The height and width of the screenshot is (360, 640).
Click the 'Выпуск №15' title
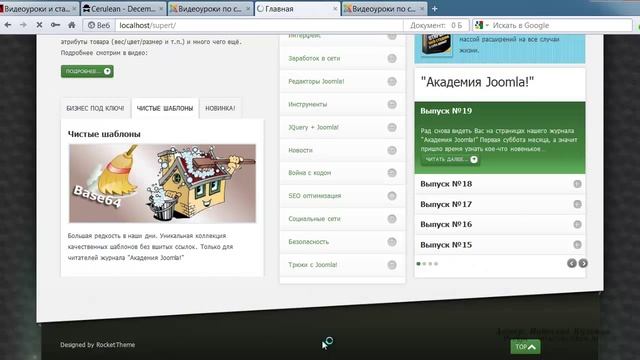[446, 245]
